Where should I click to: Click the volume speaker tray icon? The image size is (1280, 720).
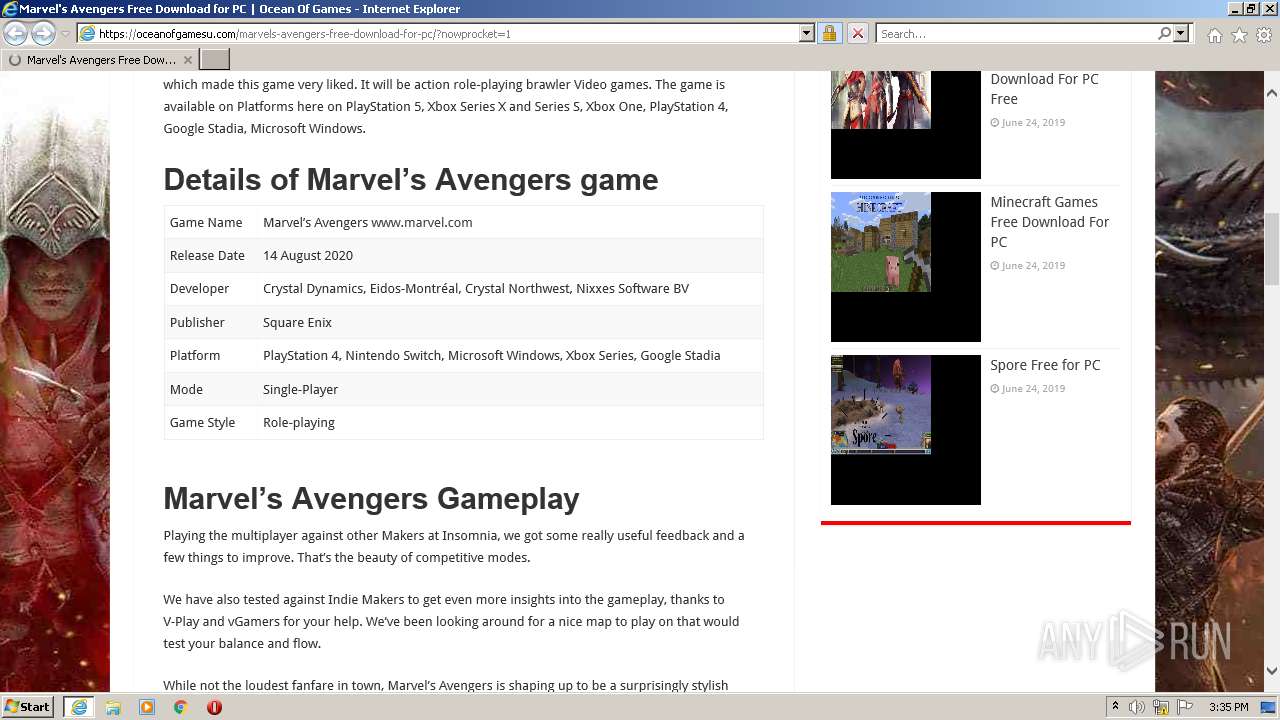click(x=1137, y=707)
